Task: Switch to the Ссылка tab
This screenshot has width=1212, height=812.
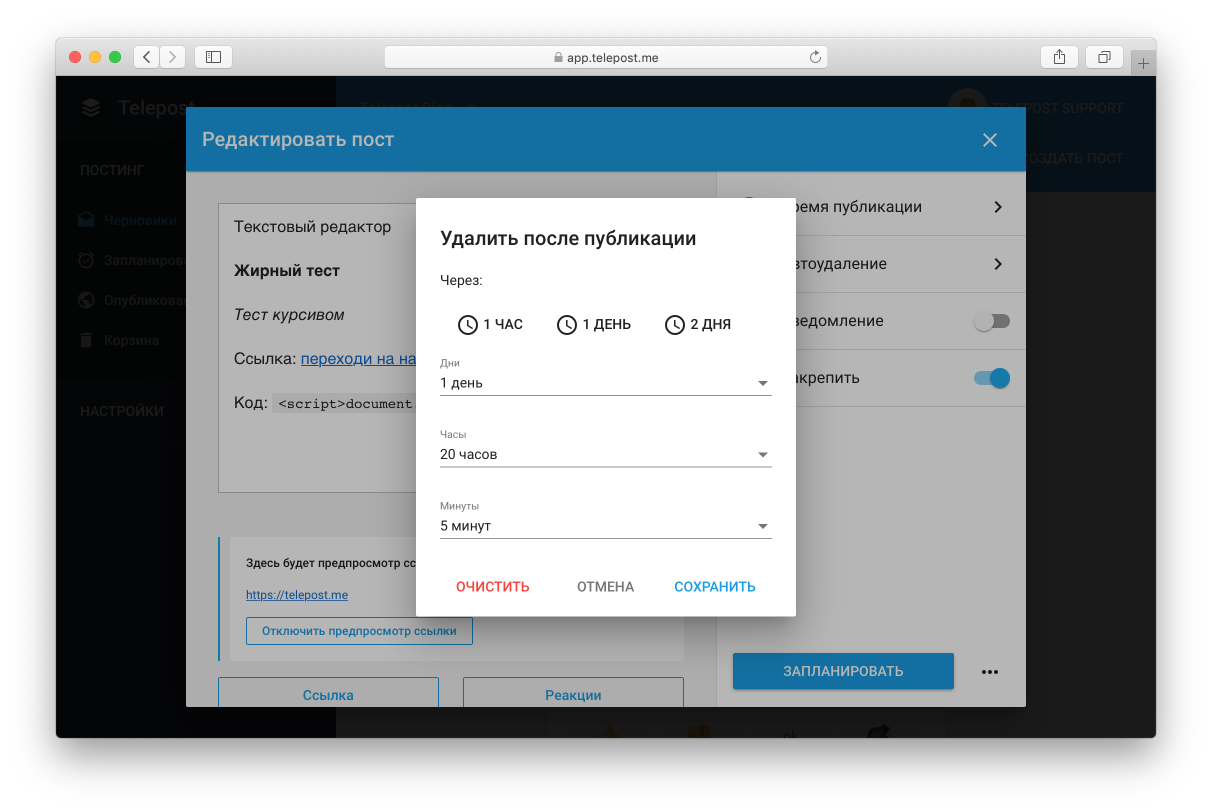Action: point(327,694)
